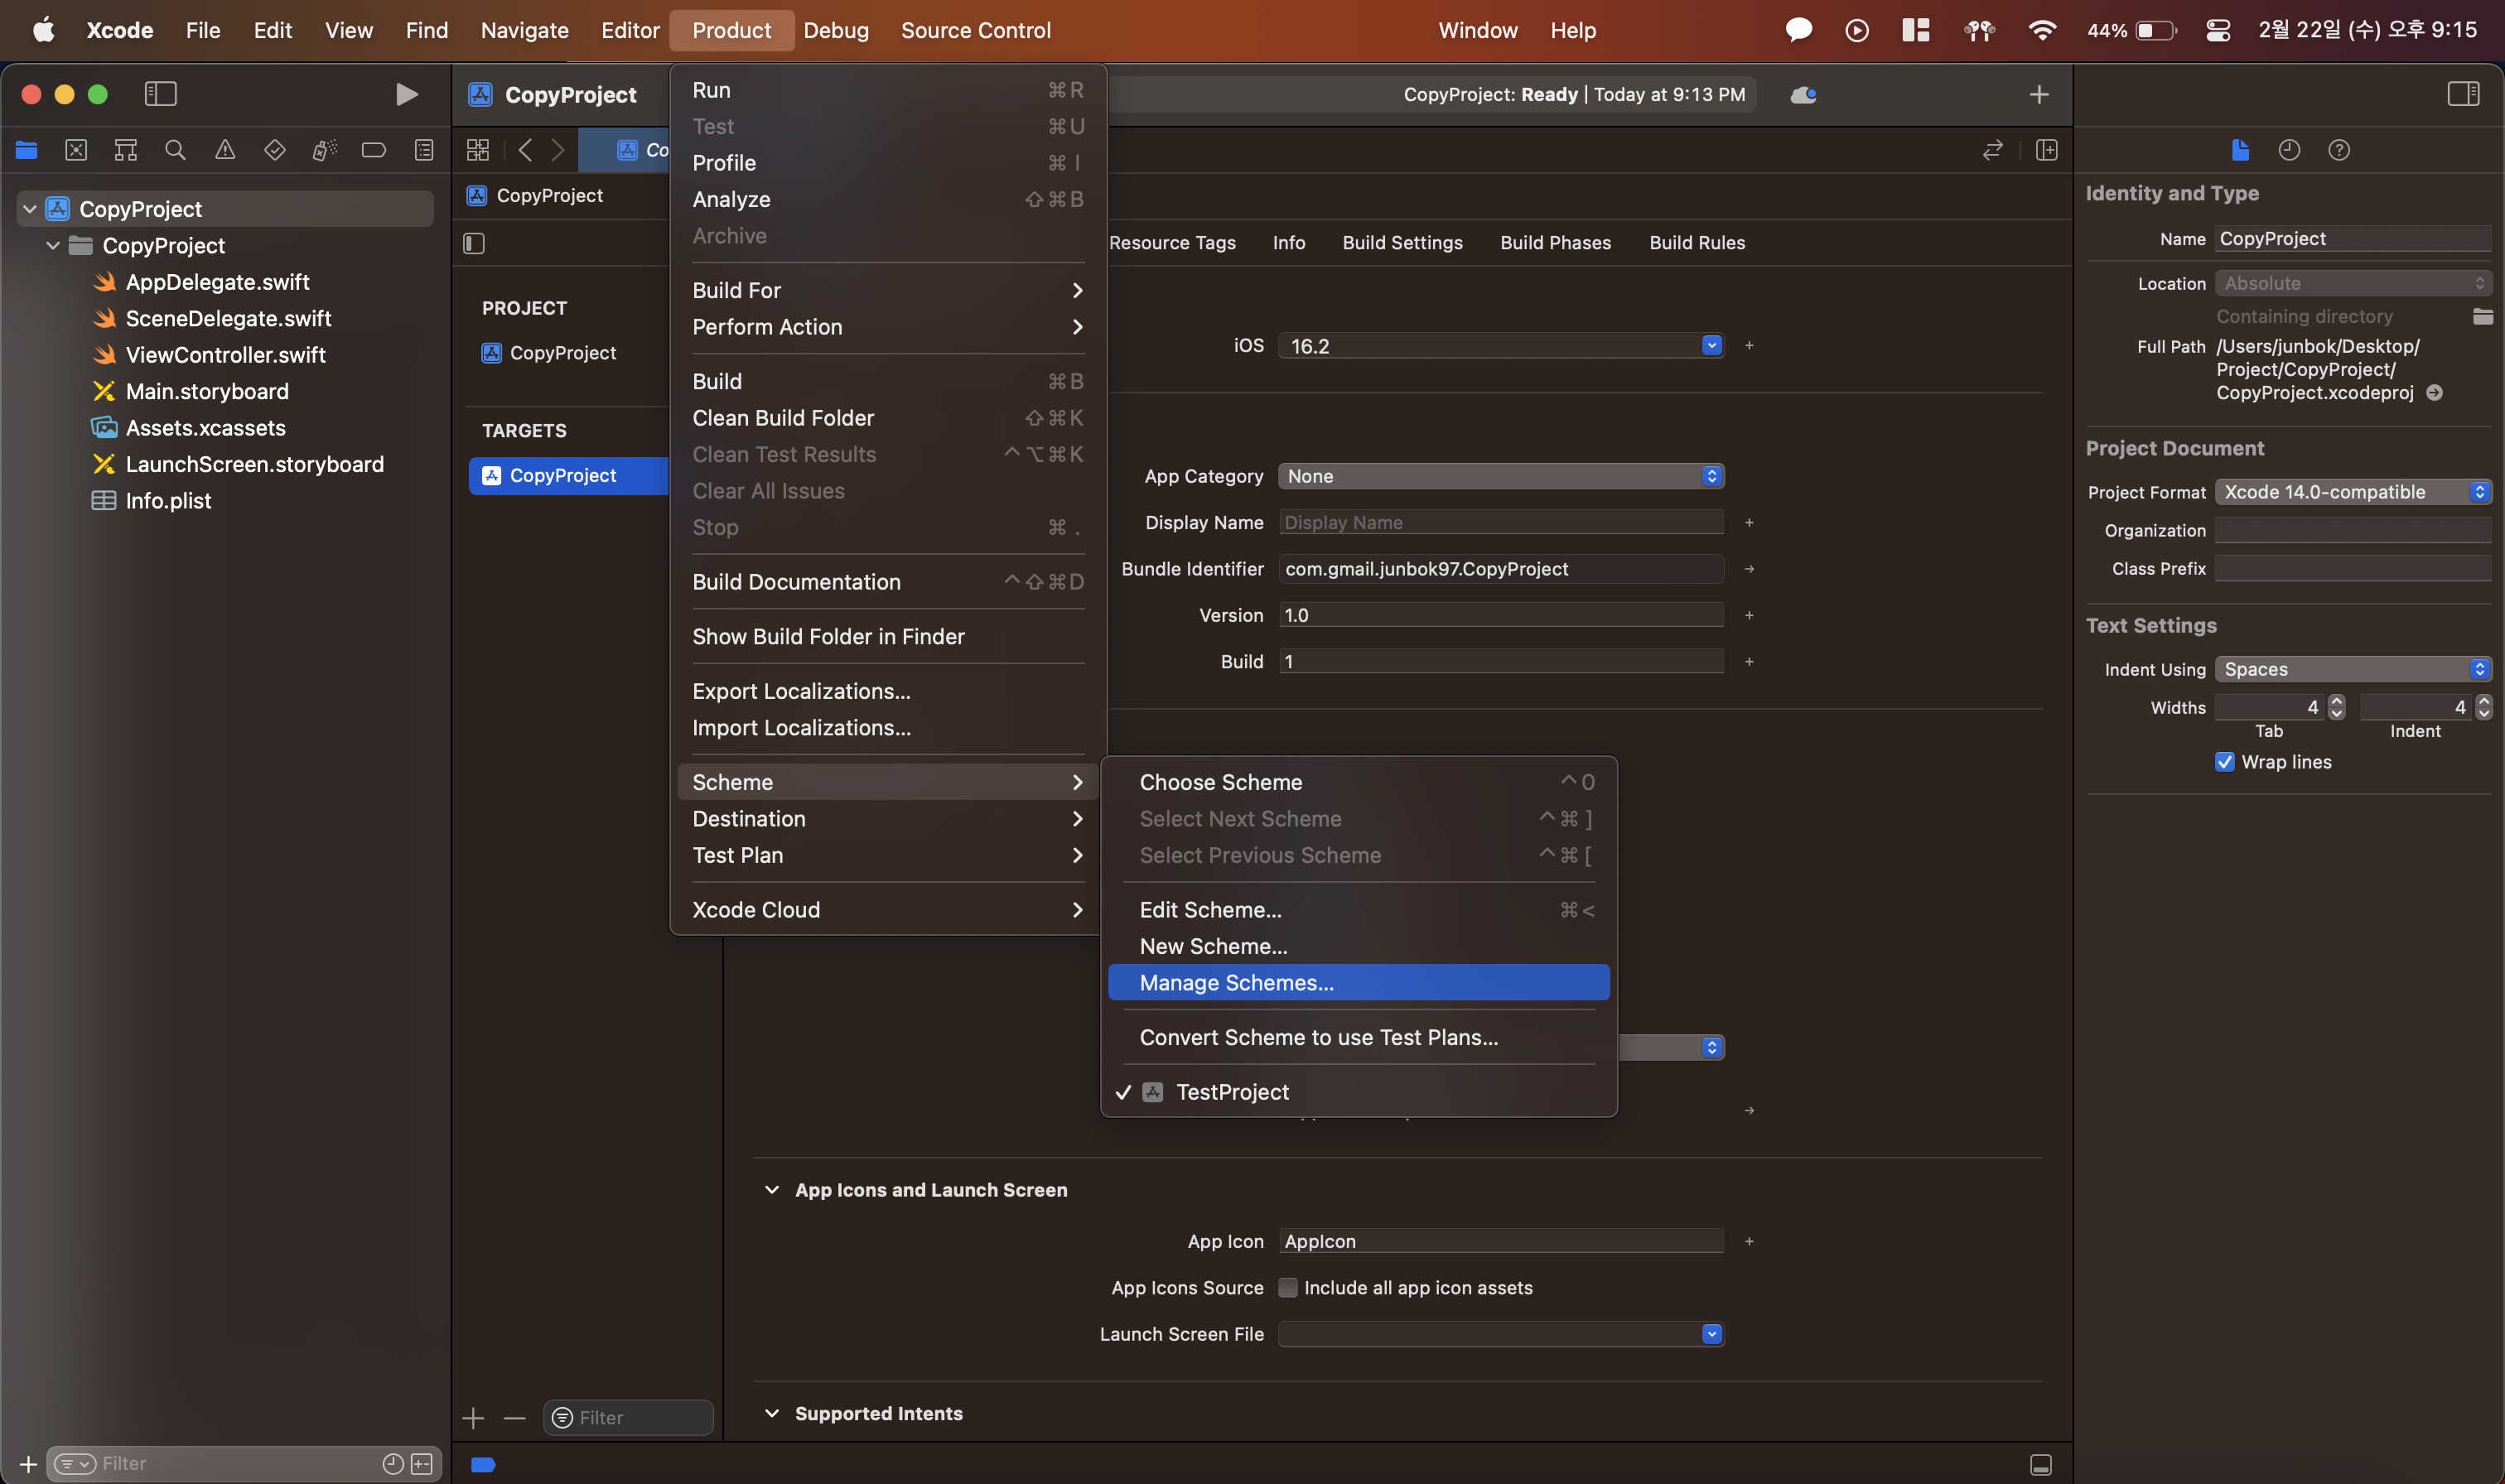Open the Project Format dropdown
Image resolution: width=2505 pixels, height=1484 pixels.
coord(2352,492)
